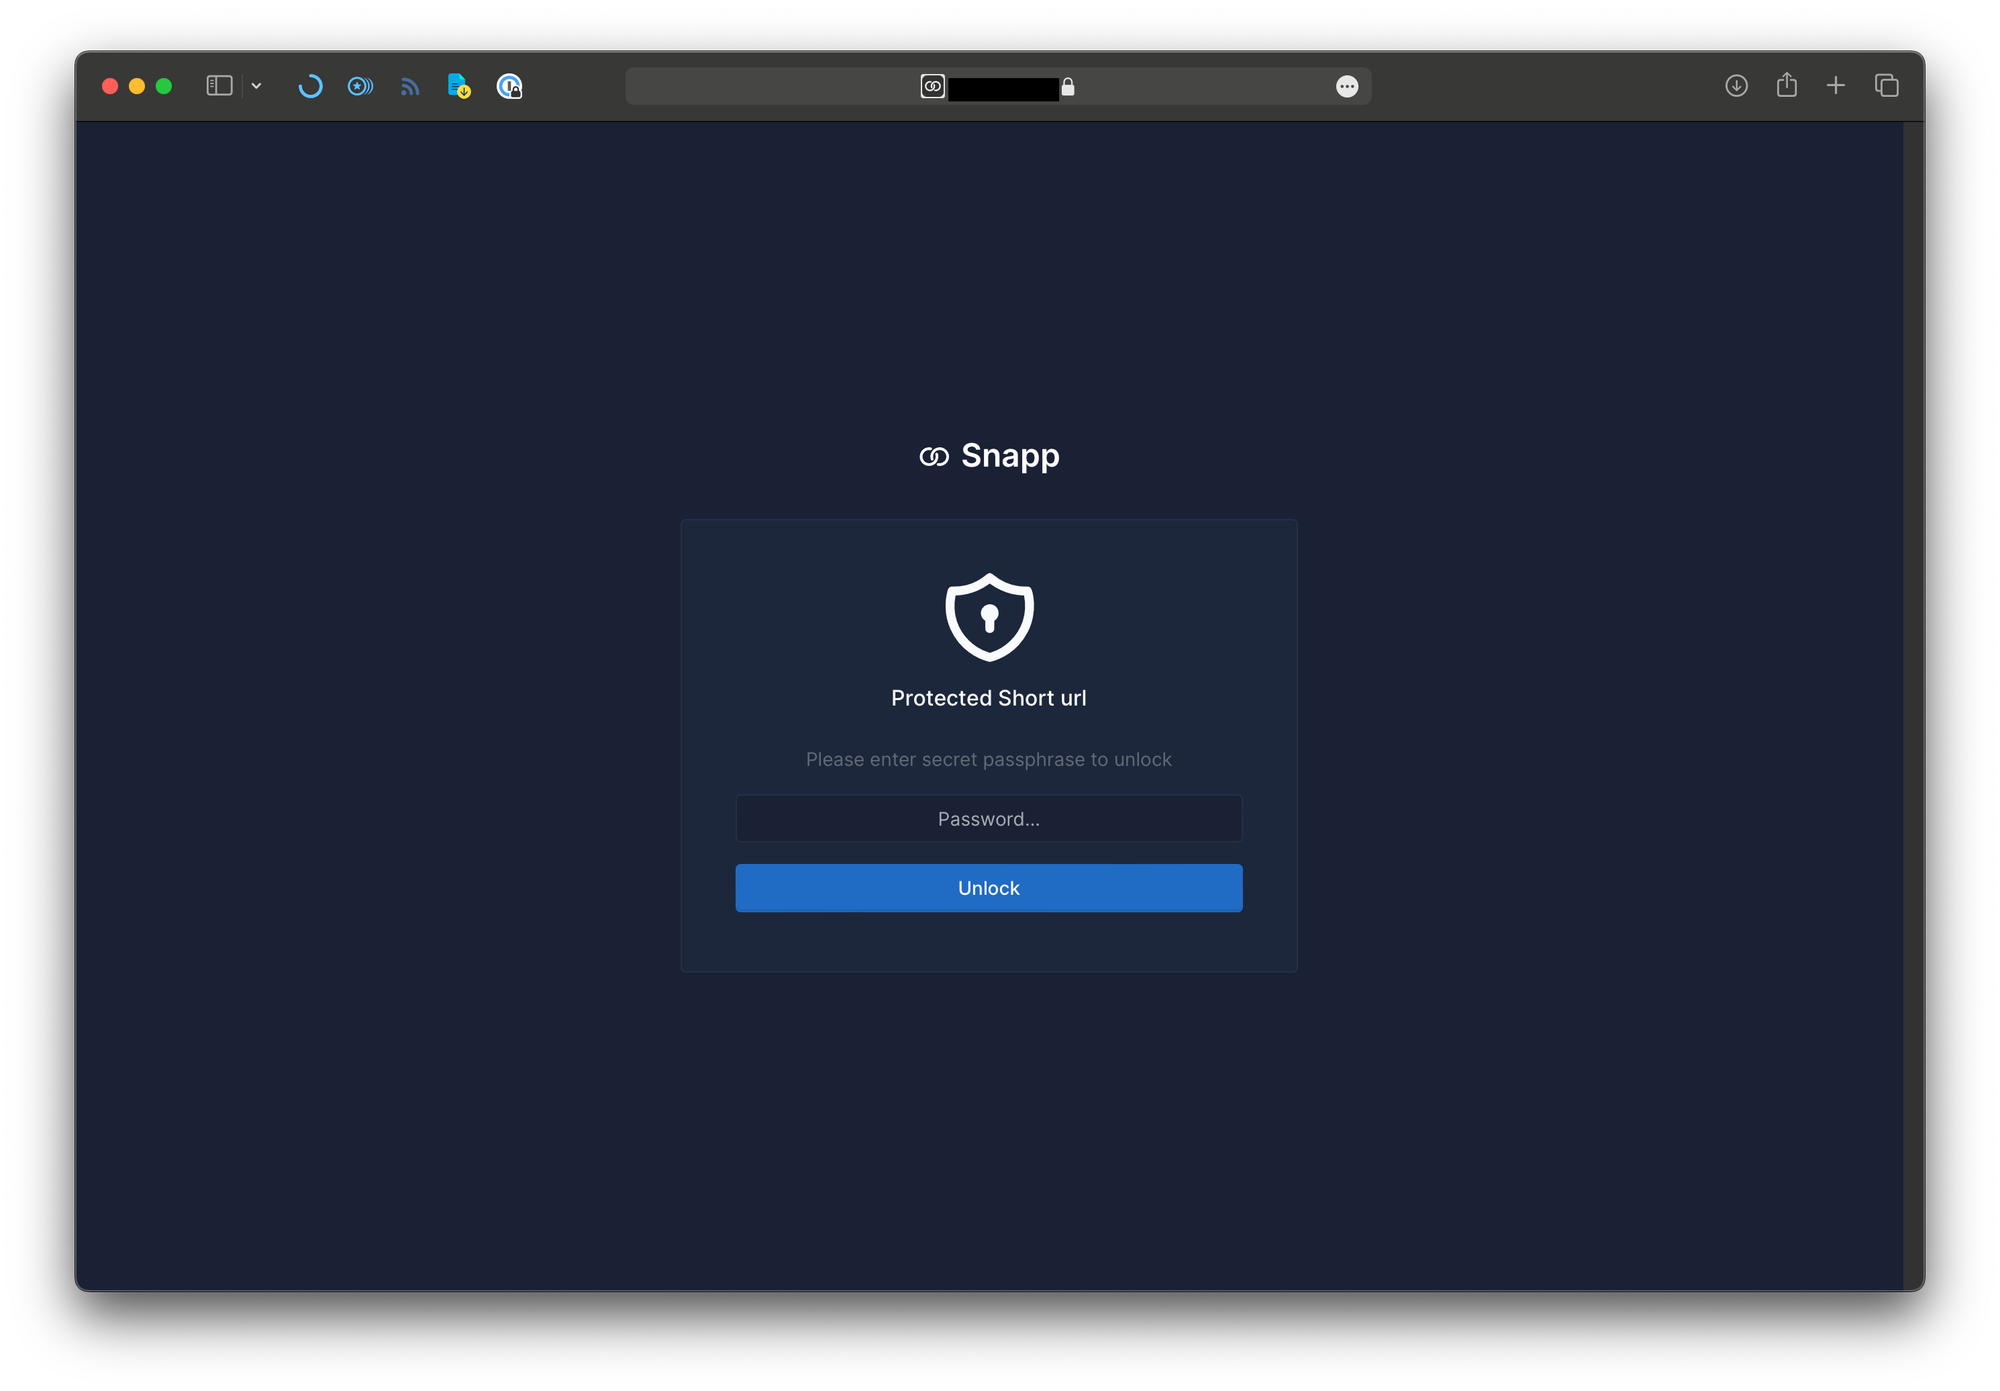Click the page vertical scrollbar
The image size is (2000, 1391).
tap(1913, 705)
